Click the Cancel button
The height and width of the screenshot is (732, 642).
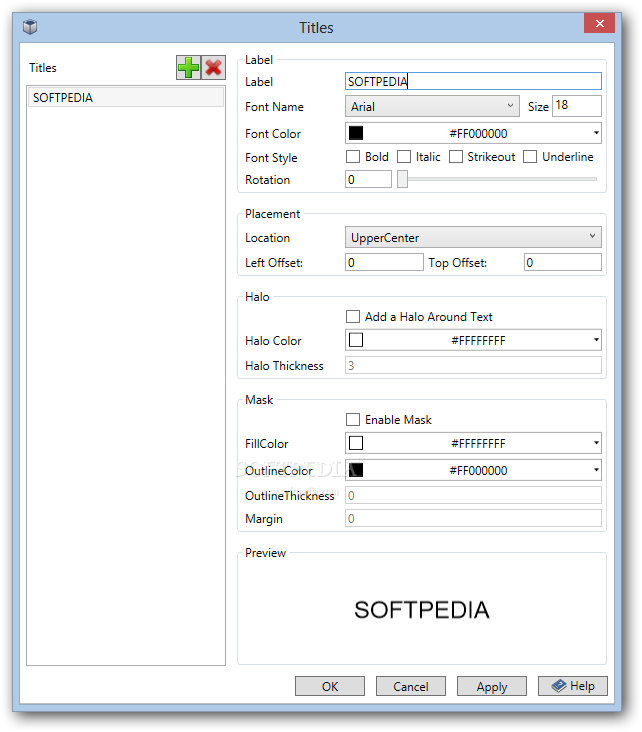click(410, 686)
